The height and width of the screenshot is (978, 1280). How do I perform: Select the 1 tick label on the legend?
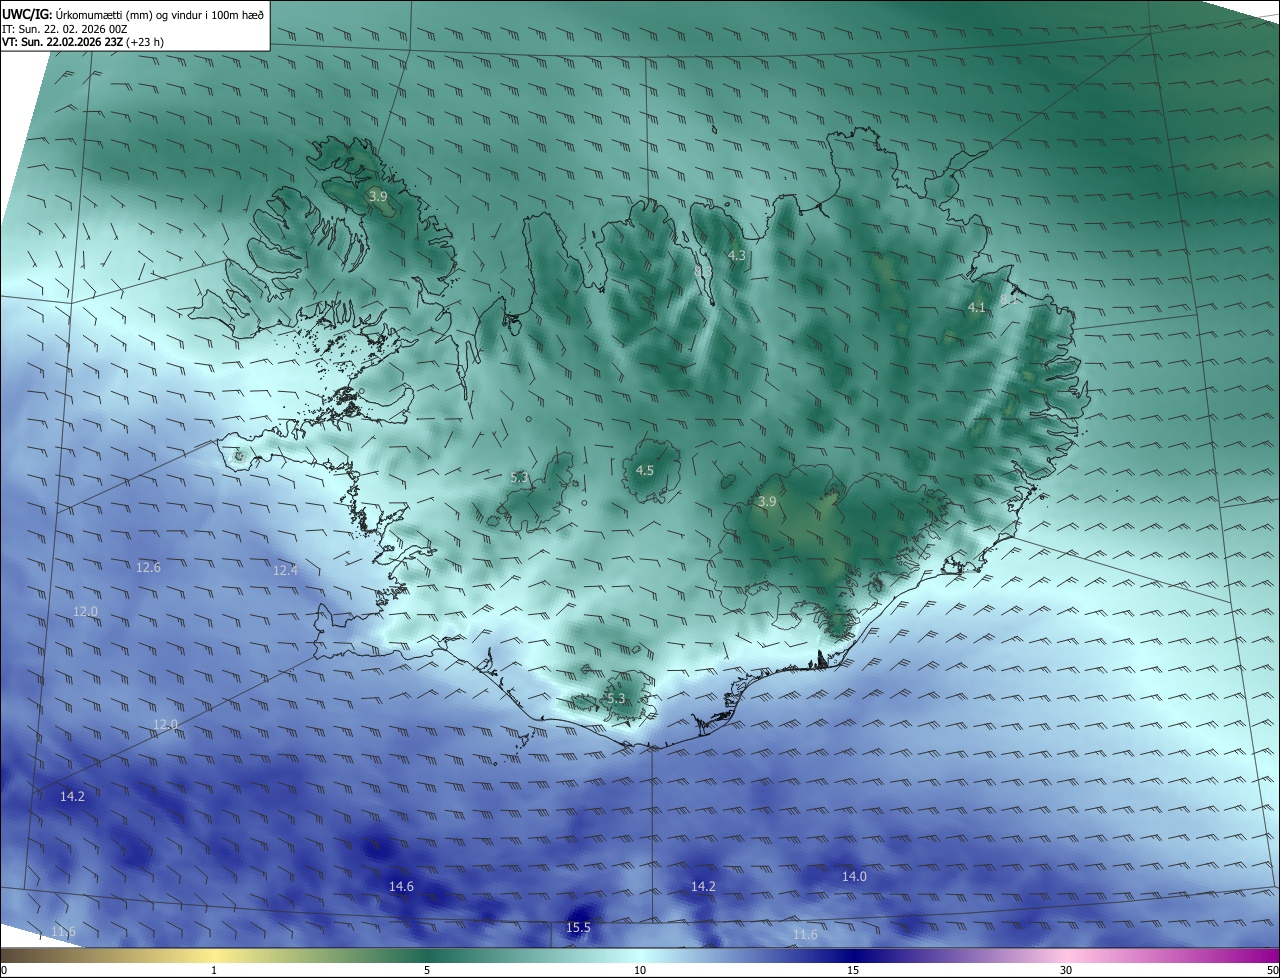click(x=215, y=970)
